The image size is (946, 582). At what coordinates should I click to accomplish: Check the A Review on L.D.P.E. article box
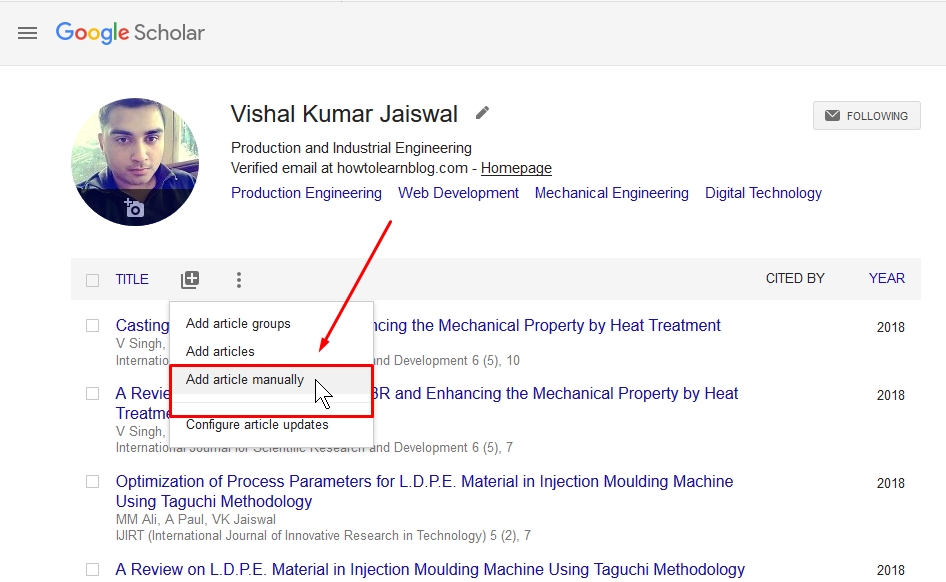pos(92,570)
